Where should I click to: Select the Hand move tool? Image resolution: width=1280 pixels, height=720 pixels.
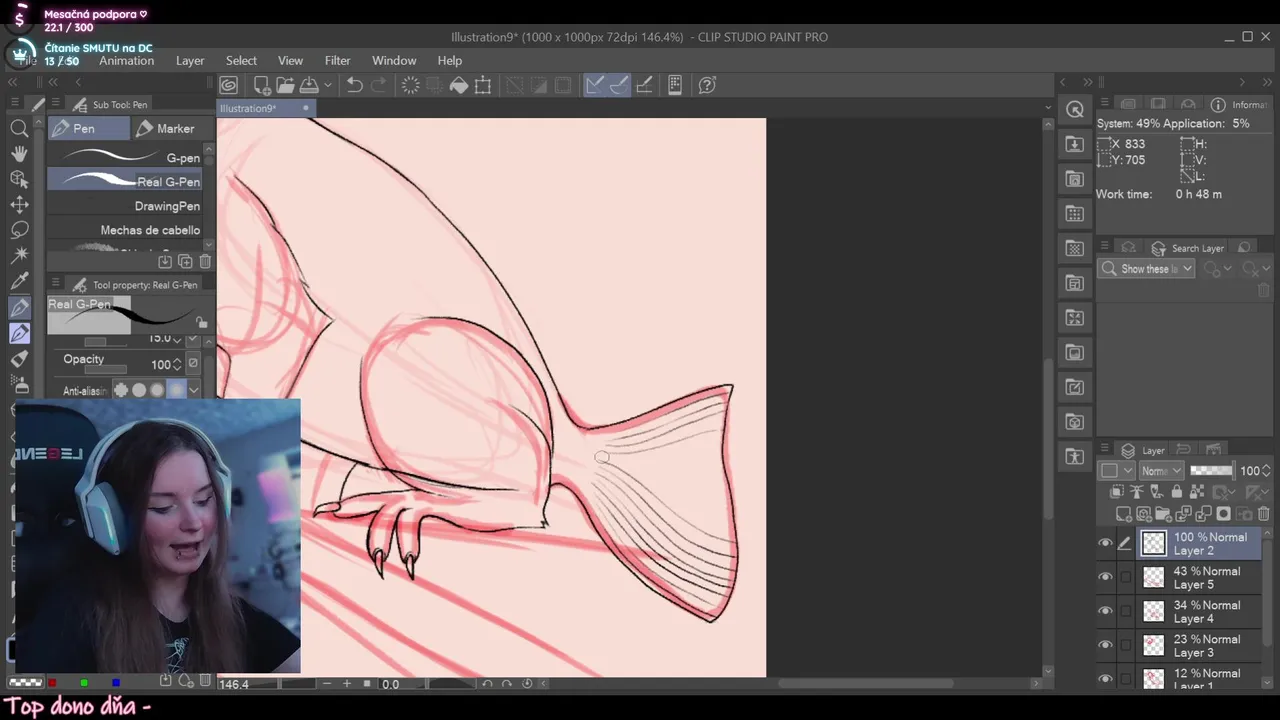(19, 153)
